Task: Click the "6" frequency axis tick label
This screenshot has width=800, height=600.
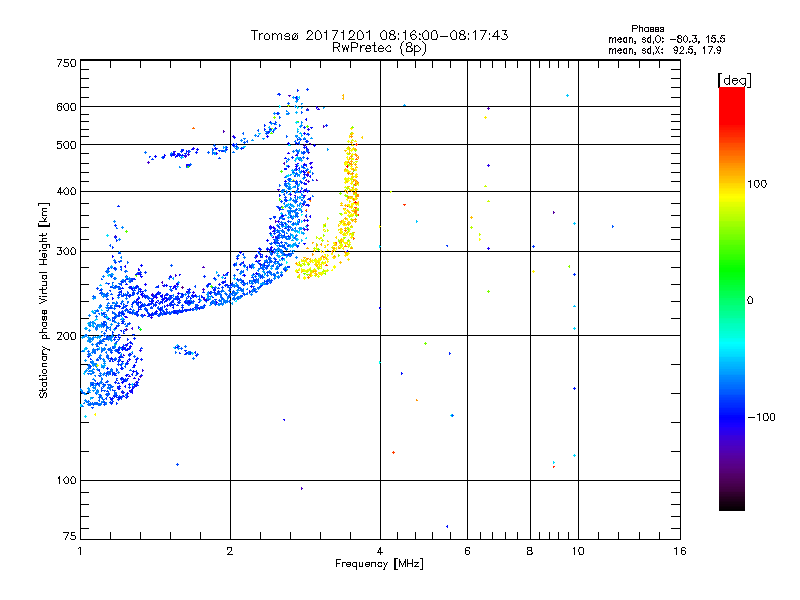Action: click(x=467, y=551)
